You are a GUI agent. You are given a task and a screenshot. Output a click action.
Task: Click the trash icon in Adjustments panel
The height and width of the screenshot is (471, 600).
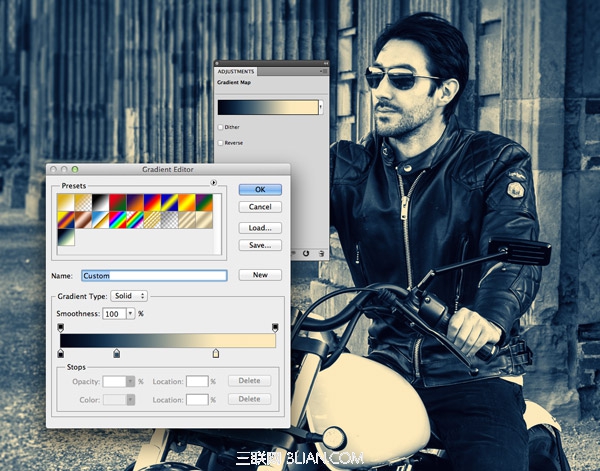[321, 253]
